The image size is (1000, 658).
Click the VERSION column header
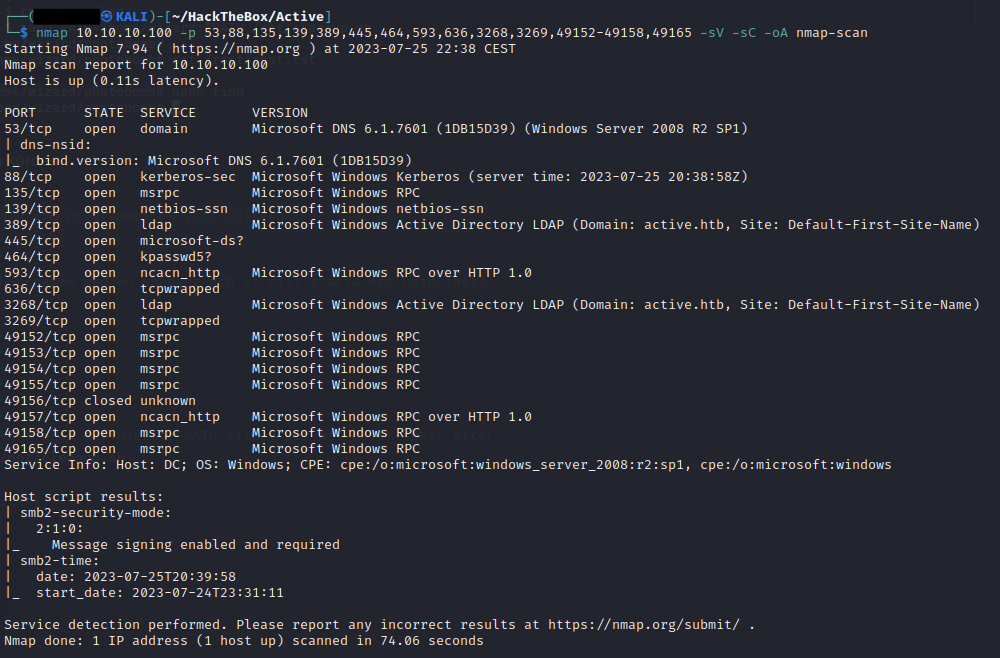coord(280,113)
